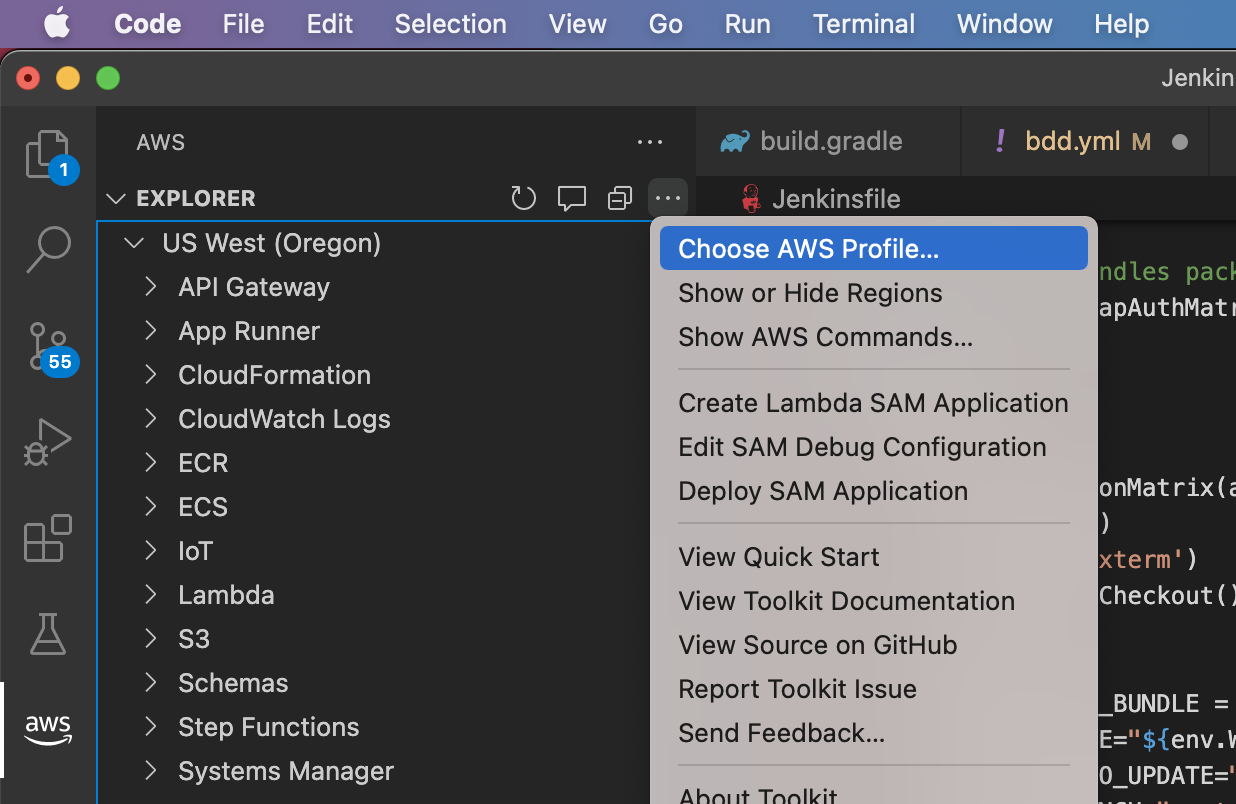Expand the Systems Manager node
1236x804 pixels.
click(151, 771)
